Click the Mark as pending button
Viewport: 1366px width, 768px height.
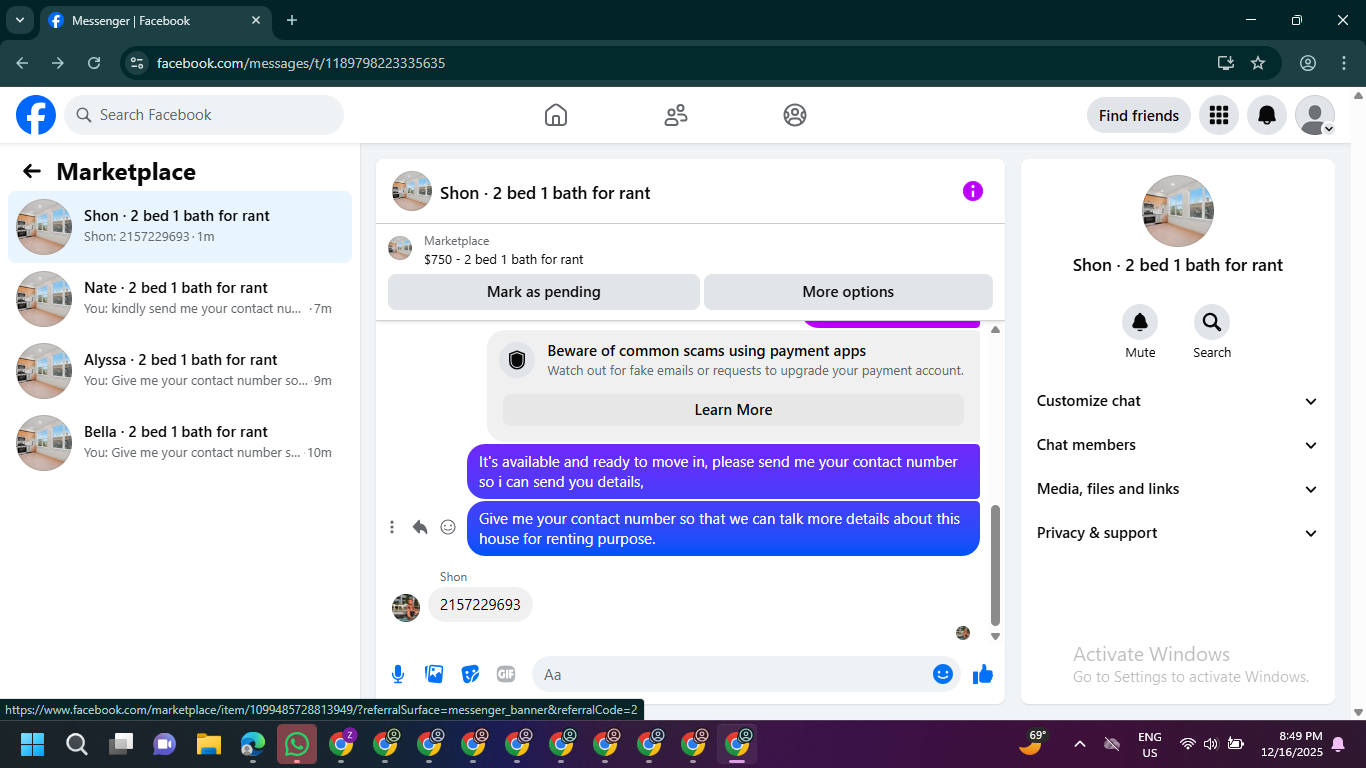click(x=544, y=292)
